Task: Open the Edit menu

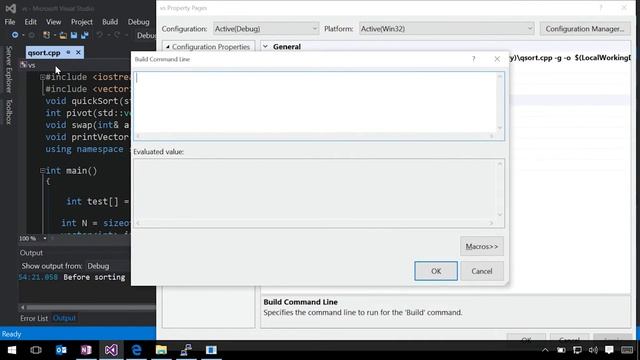Action: (x=30, y=22)
